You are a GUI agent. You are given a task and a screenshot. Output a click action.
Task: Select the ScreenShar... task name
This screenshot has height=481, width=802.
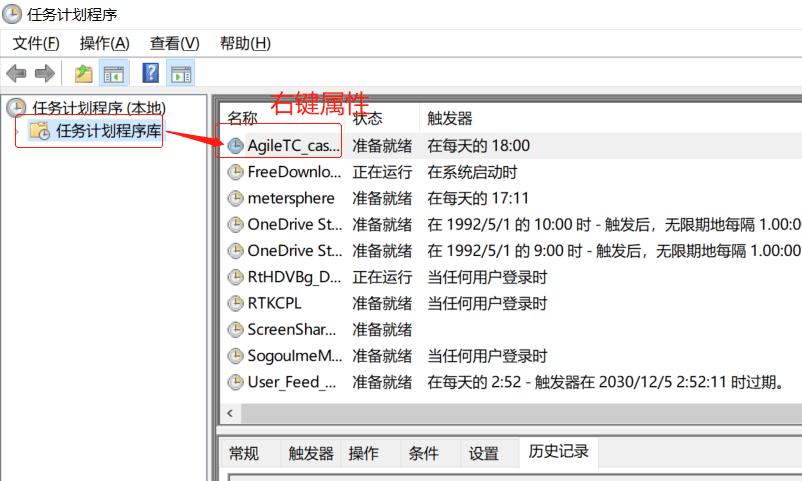tap(292, 330)
